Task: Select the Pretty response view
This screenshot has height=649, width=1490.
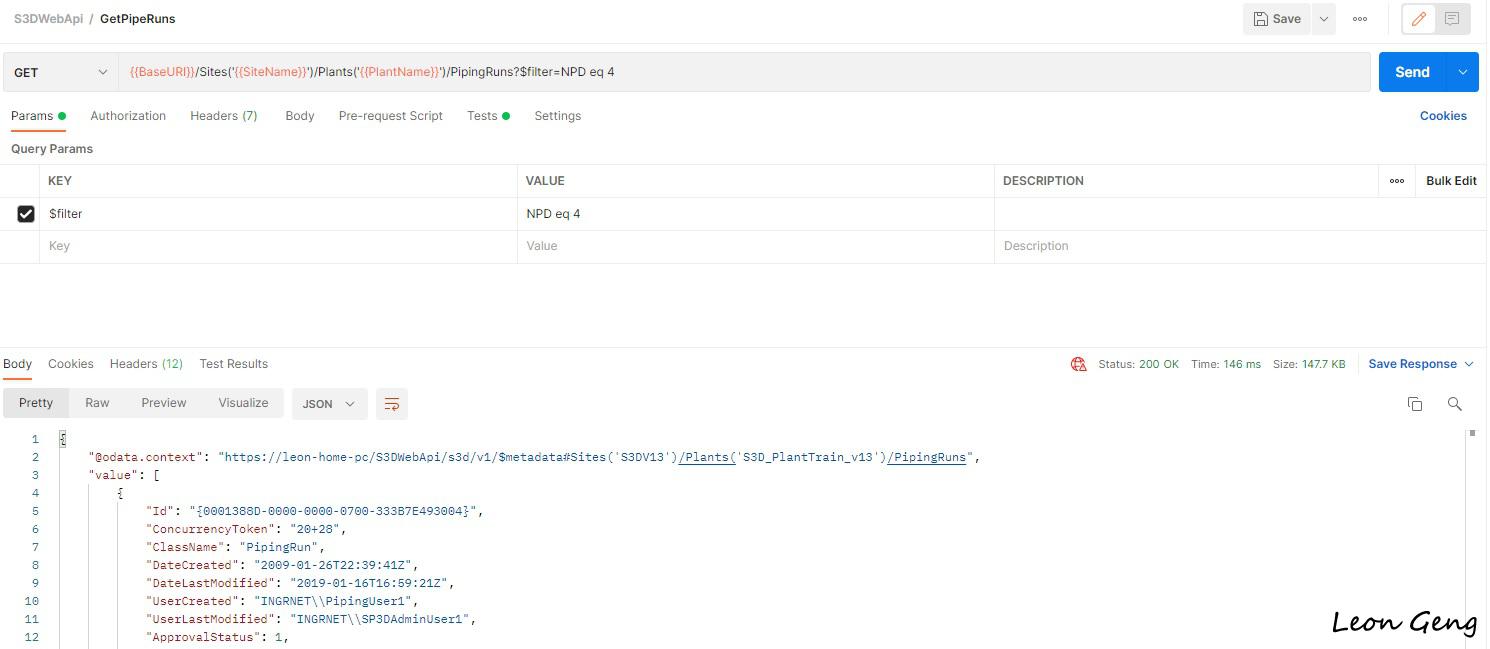Action: (36, 403)
